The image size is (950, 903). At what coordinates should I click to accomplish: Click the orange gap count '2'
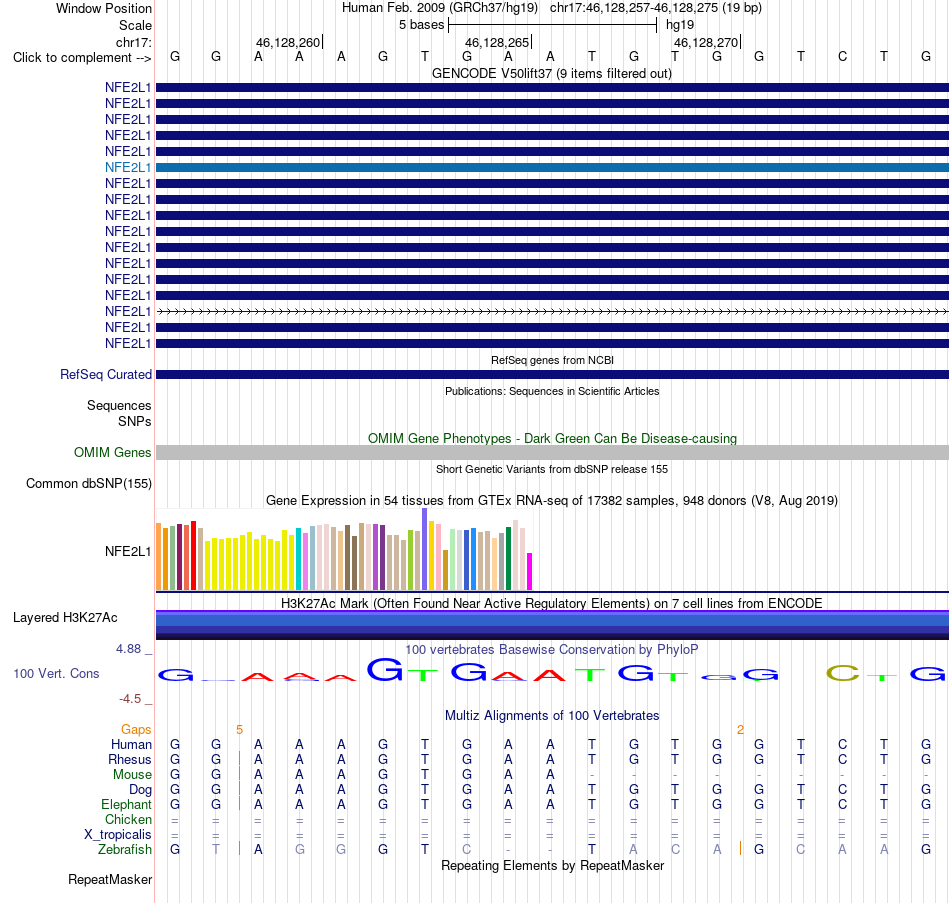pyautogui.click(x=740, y=730)
